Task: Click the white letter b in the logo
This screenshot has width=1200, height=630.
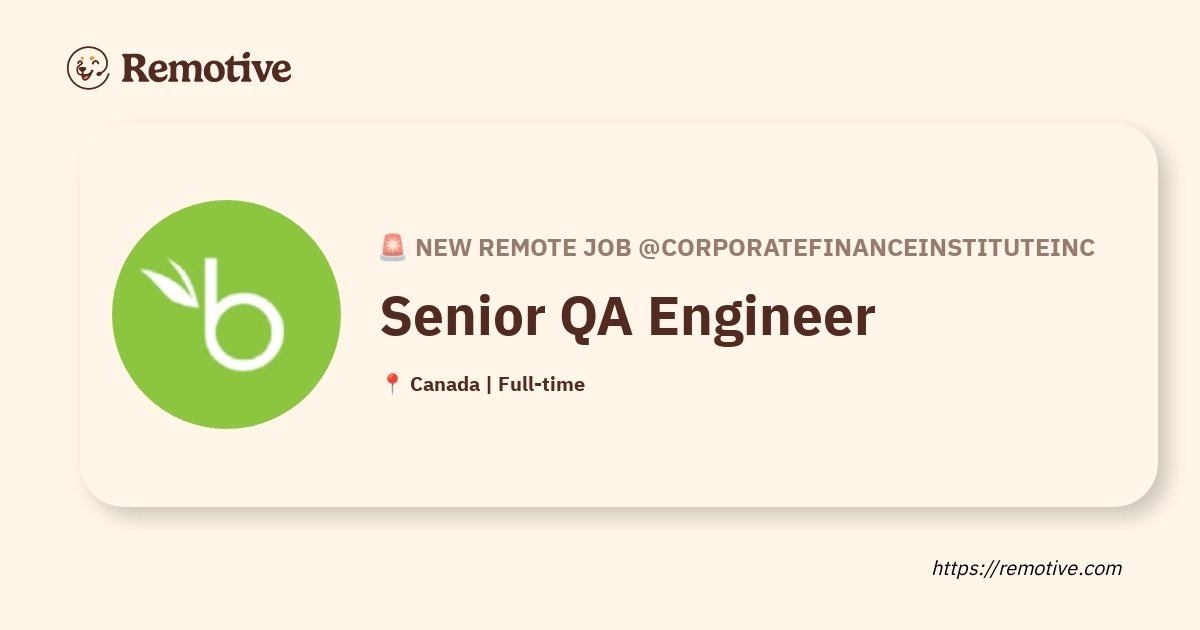Action: 239,312
